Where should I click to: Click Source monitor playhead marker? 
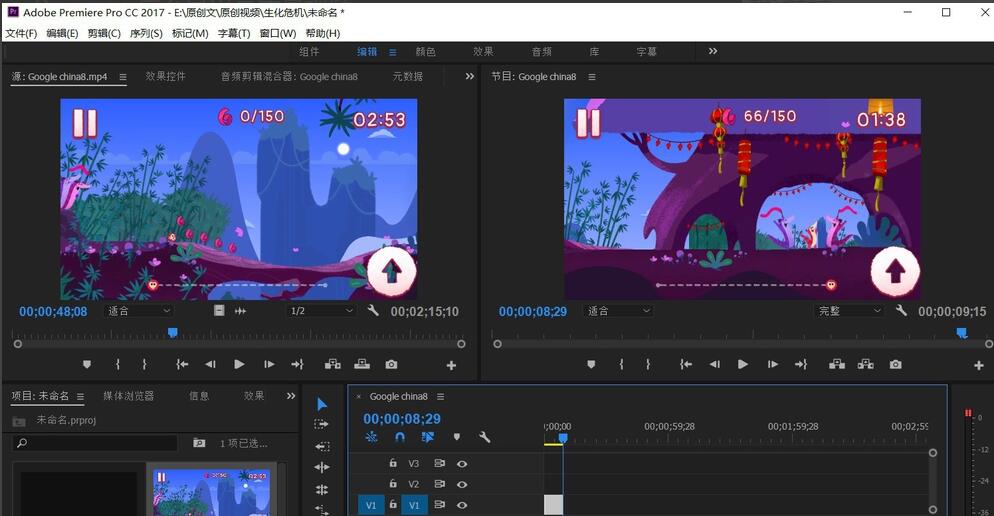coord(172,332)
